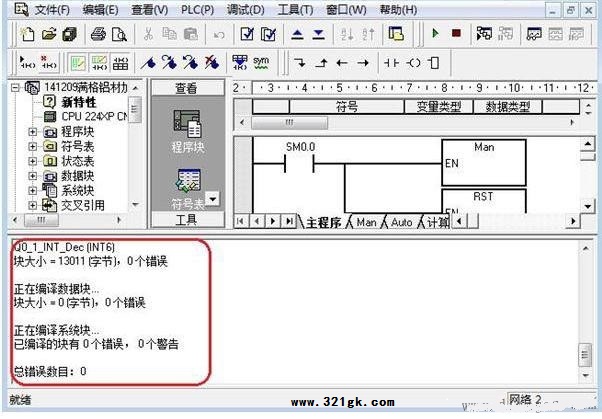Click the Compile All icon
Image resolution: width=602 pixels, height=419 pixels.
click(268, 35)
